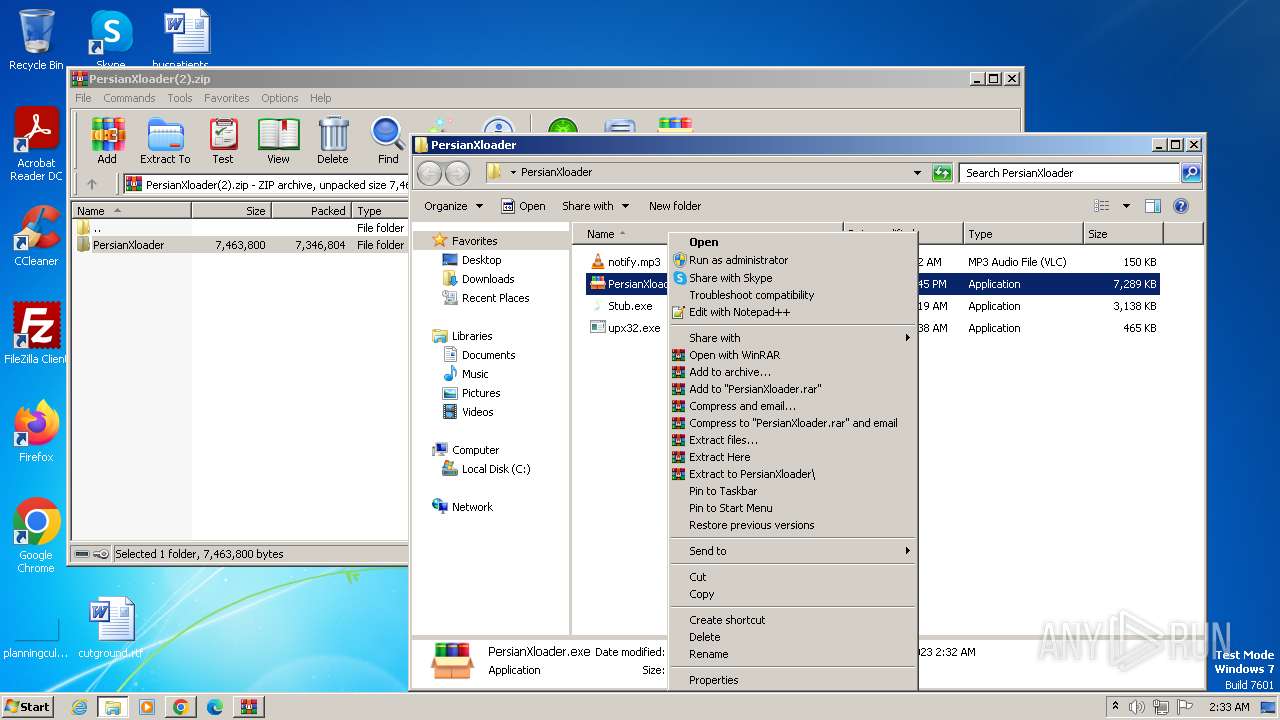Click Extract To in WinRAR toolbar
This screenshot has height=720, width=1280.
coord(165,141)
